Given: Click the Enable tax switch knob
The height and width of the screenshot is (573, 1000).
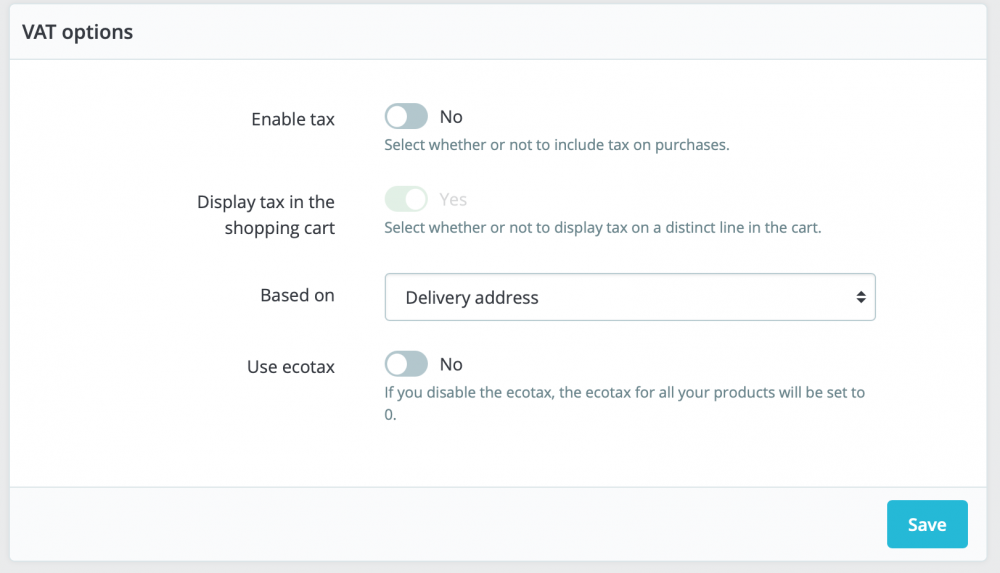Looking at the screenshot, I should (397, 117).
